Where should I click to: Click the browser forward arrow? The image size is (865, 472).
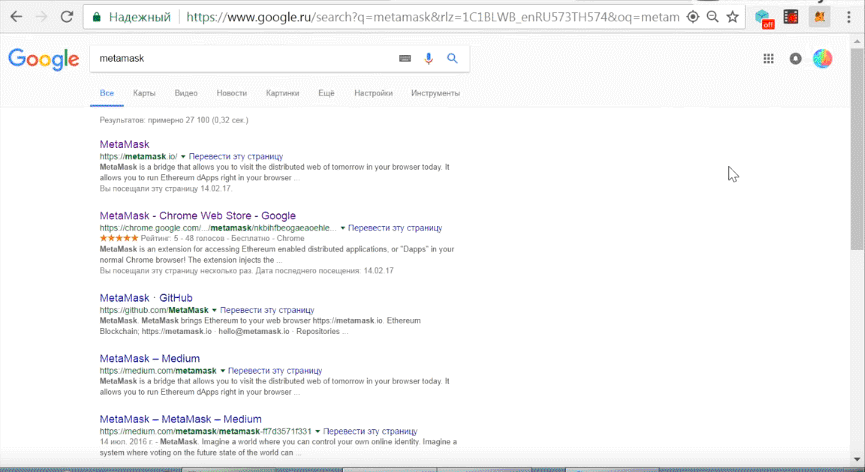pos(41,17)
